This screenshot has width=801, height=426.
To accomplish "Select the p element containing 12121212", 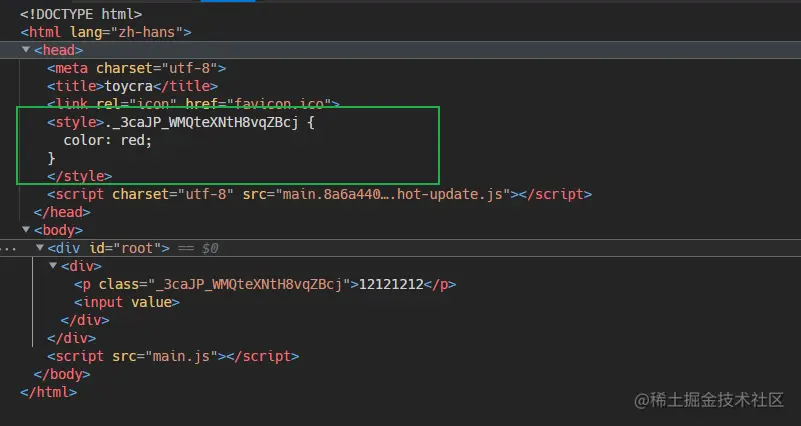I will point(265,284).
